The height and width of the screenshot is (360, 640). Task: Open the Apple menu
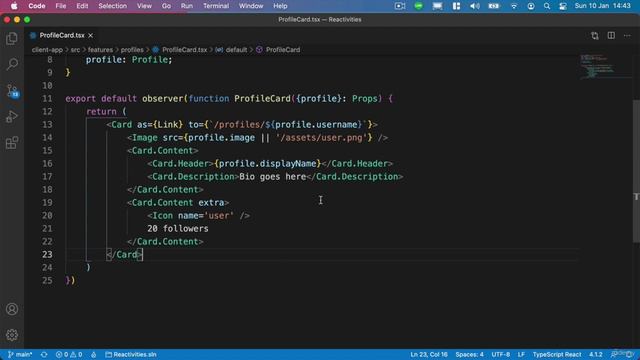click(14, 6)
